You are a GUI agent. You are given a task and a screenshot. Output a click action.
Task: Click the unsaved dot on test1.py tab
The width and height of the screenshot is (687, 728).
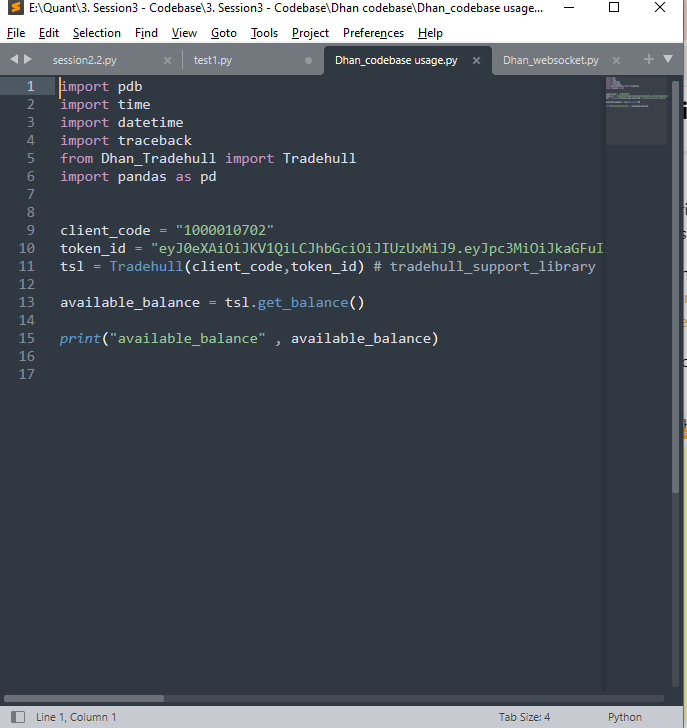(x=308, y=61)
